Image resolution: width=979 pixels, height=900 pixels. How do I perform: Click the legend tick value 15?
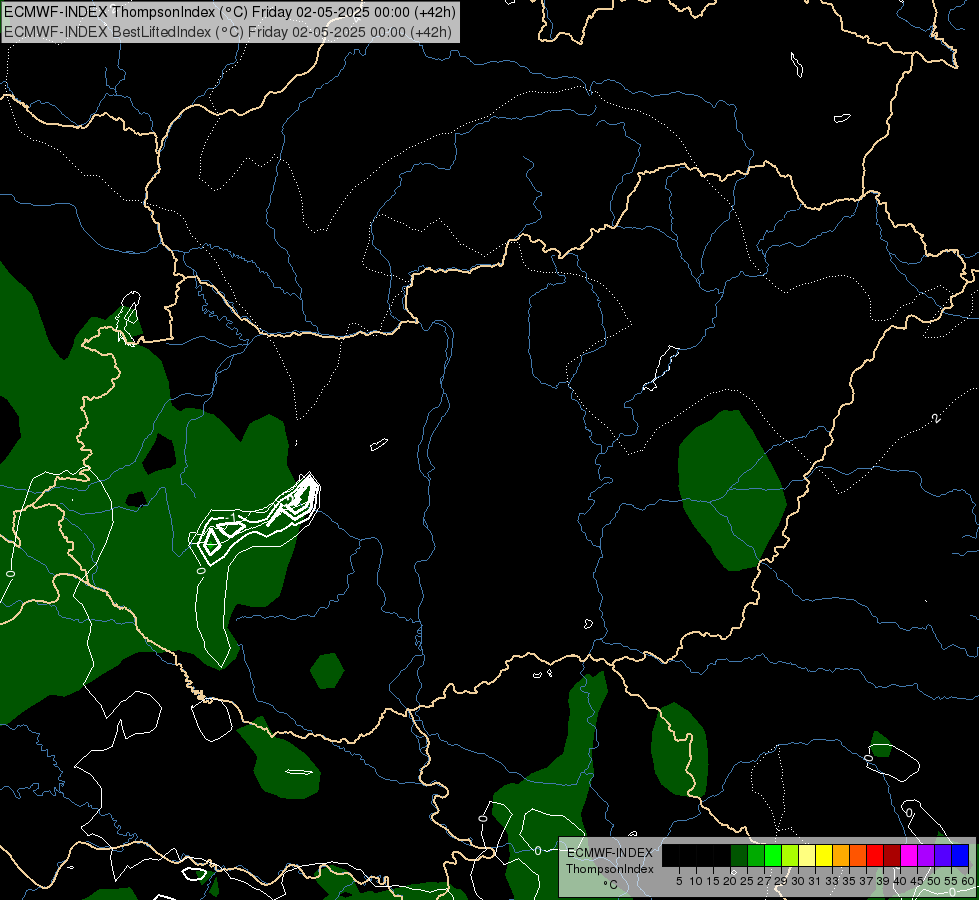tap(714, 881)
